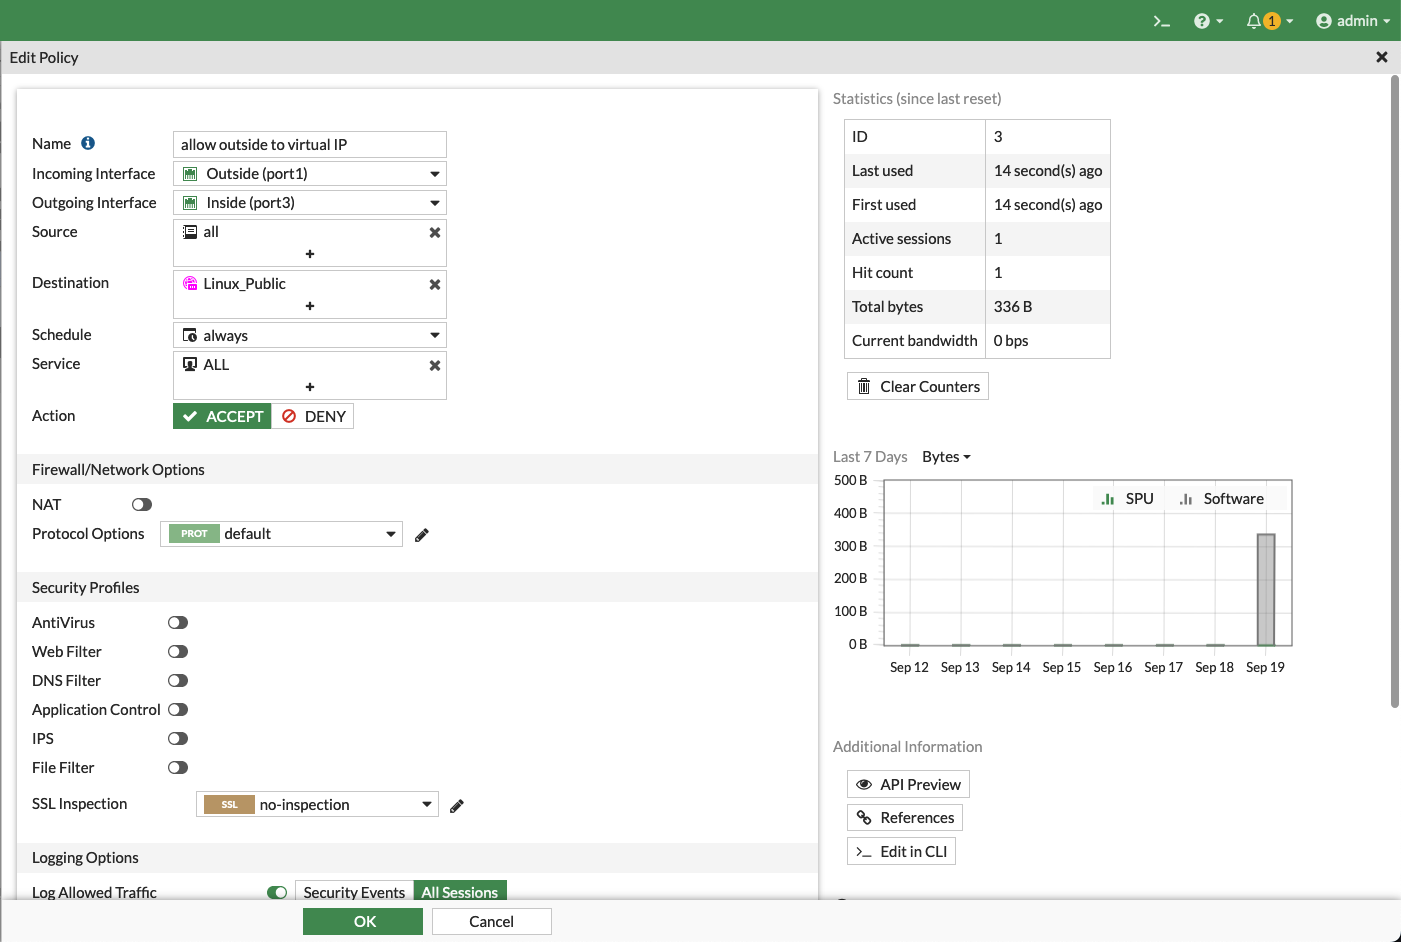The height and width of the screenshot is (942, 1401).
Task: Enable the IPS security profile
Action: tap(178, 739)
